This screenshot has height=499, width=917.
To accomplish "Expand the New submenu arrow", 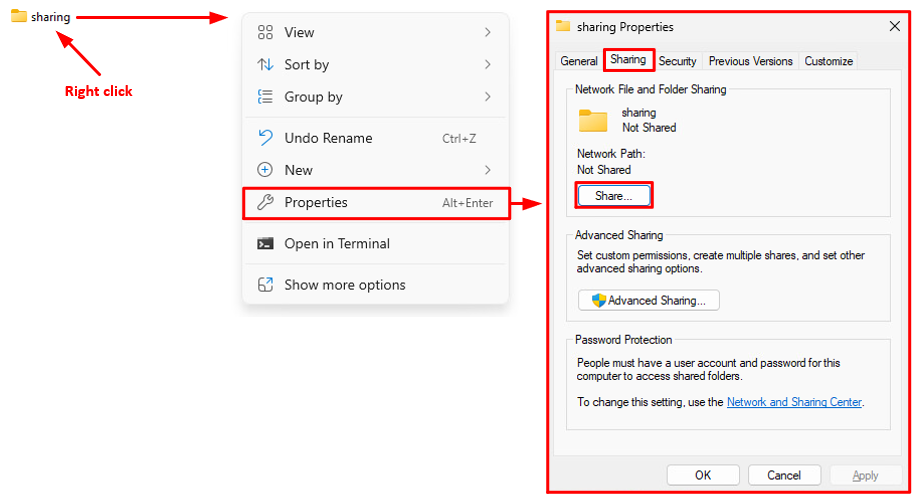I will click(488, 170).
